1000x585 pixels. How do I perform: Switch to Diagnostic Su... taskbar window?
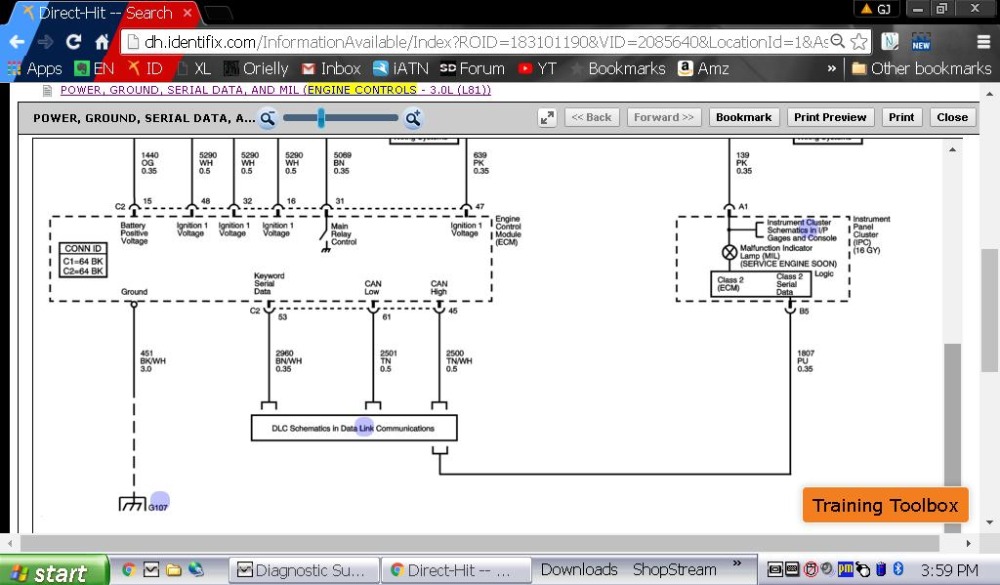coord(302,570)
